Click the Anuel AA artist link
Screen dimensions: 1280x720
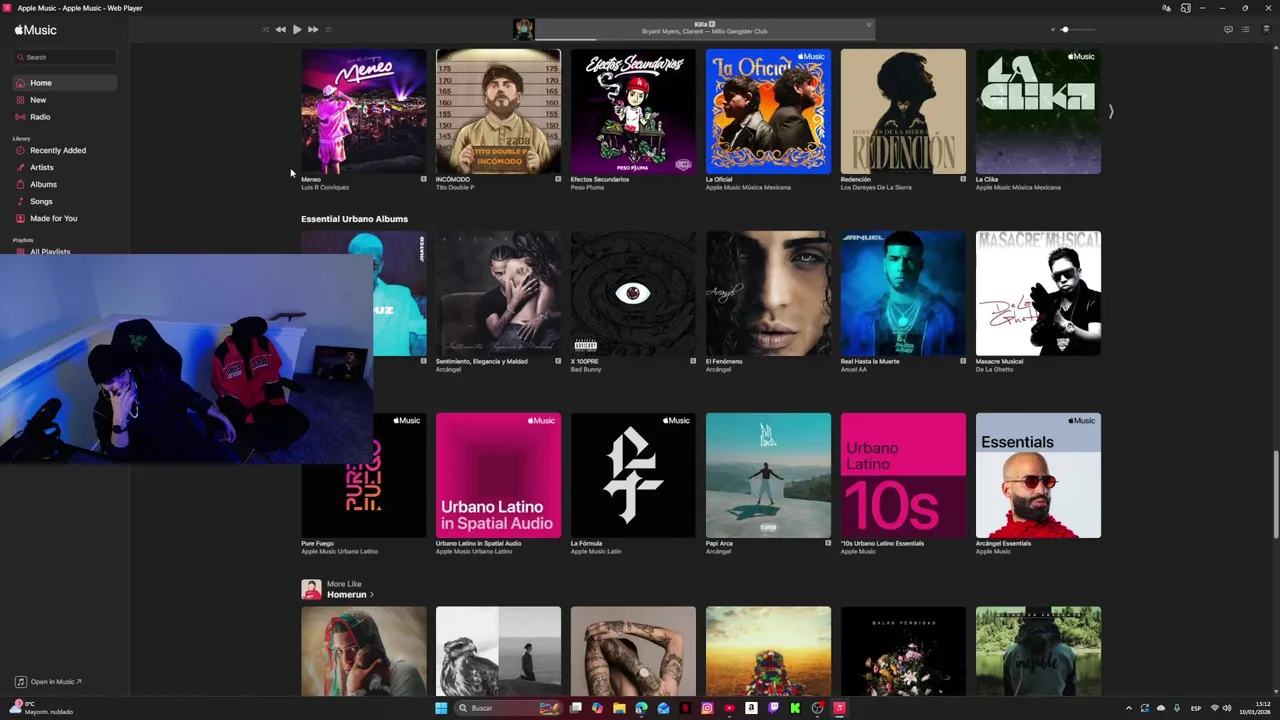[854, 370]
